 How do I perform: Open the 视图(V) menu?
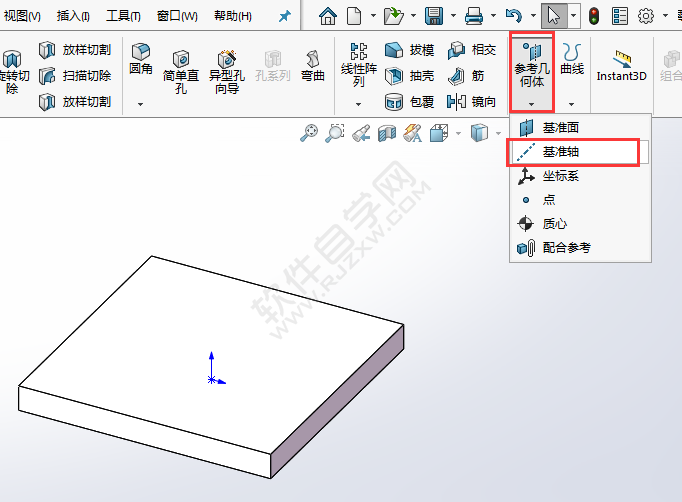[x=22, y=16]
